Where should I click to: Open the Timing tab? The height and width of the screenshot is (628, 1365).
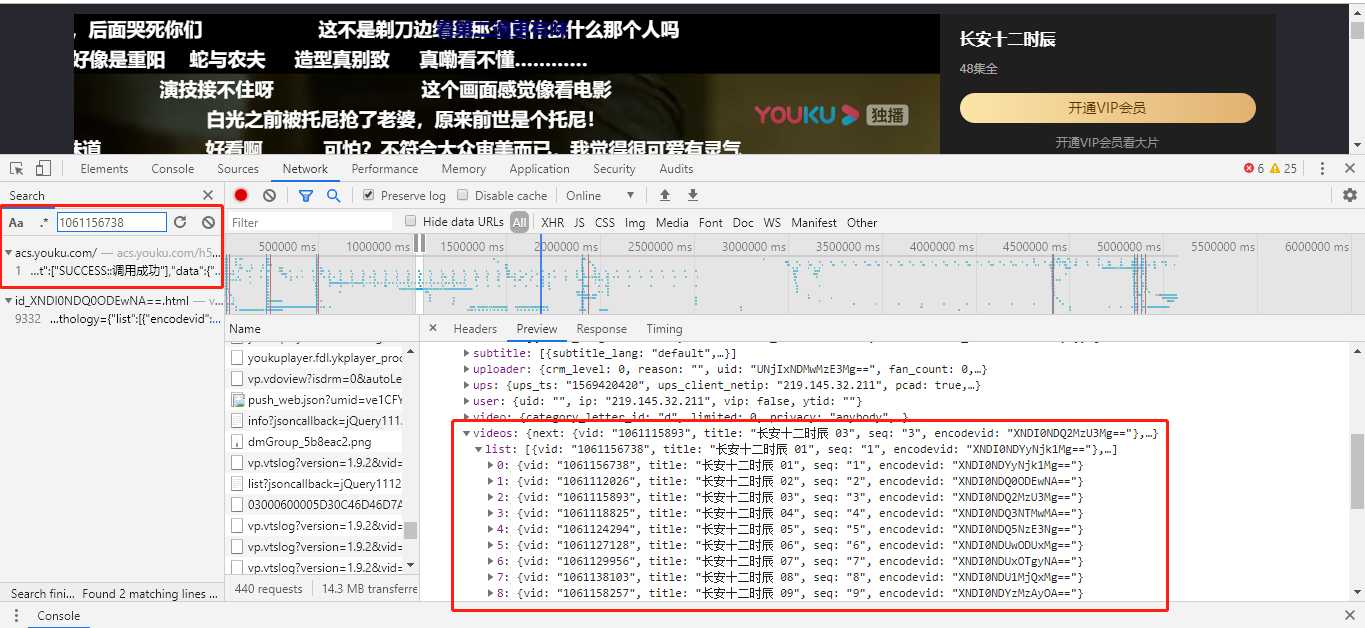tap(664, 328)
